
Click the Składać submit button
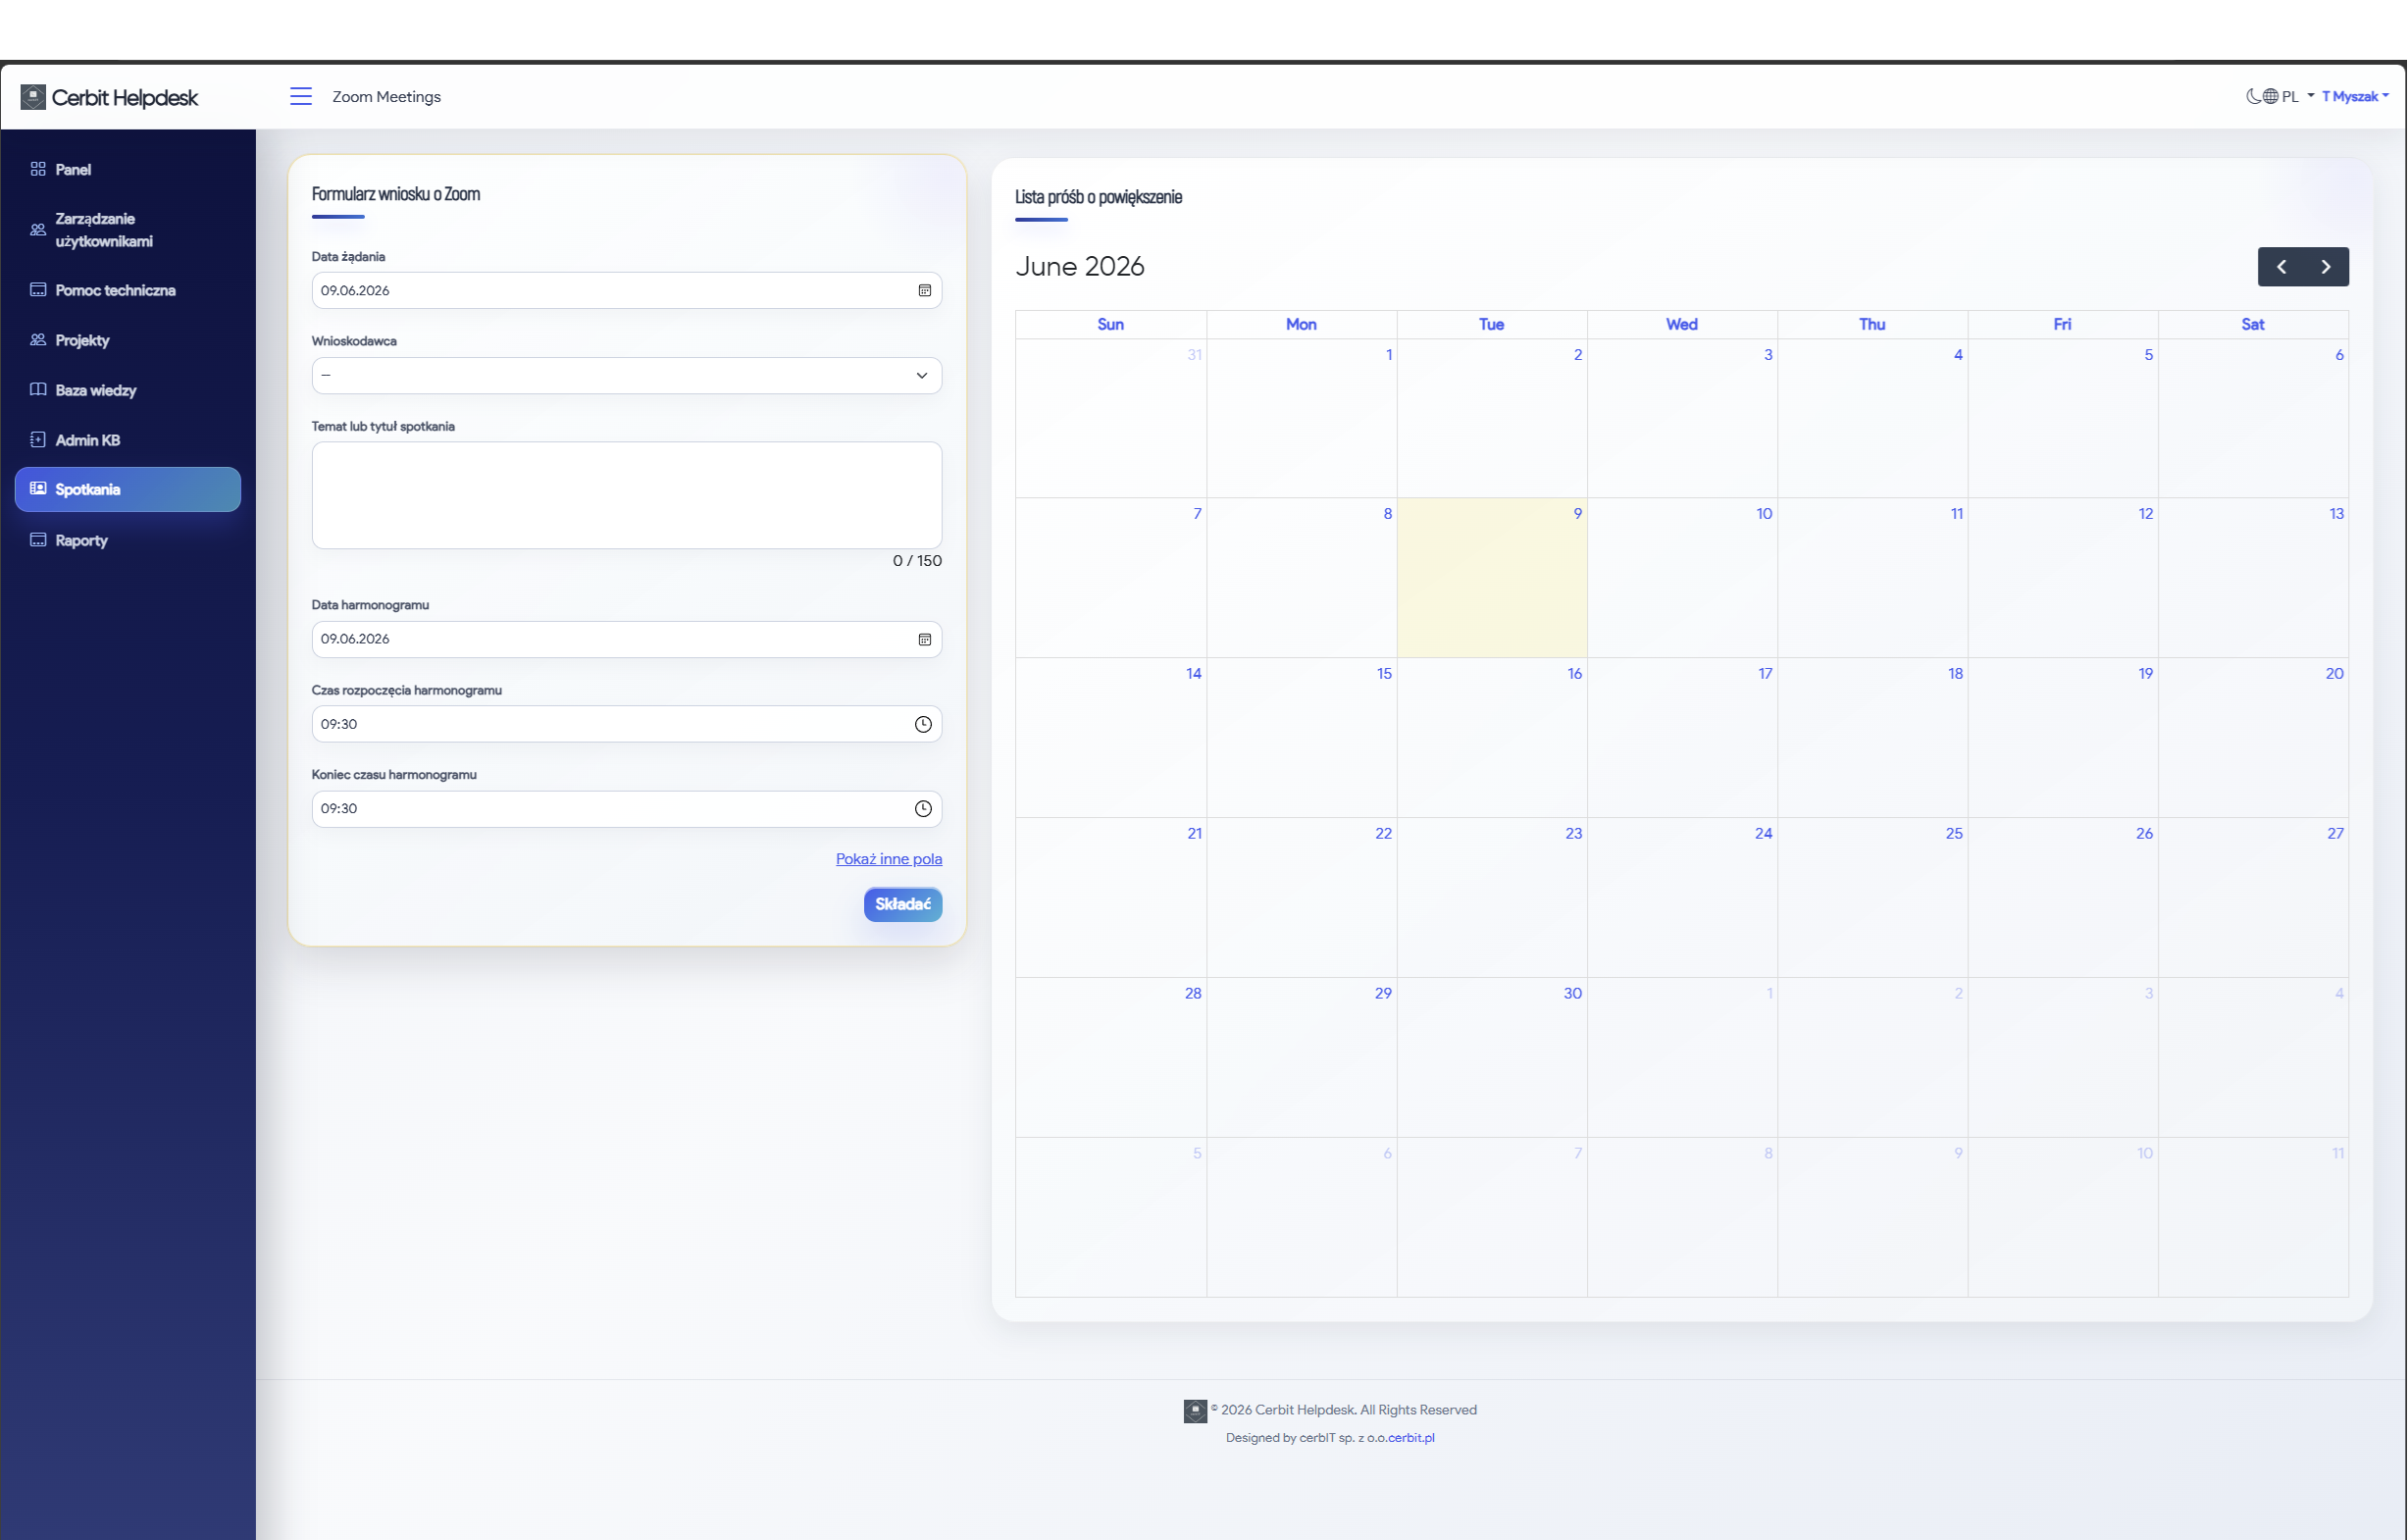[903, 905]
